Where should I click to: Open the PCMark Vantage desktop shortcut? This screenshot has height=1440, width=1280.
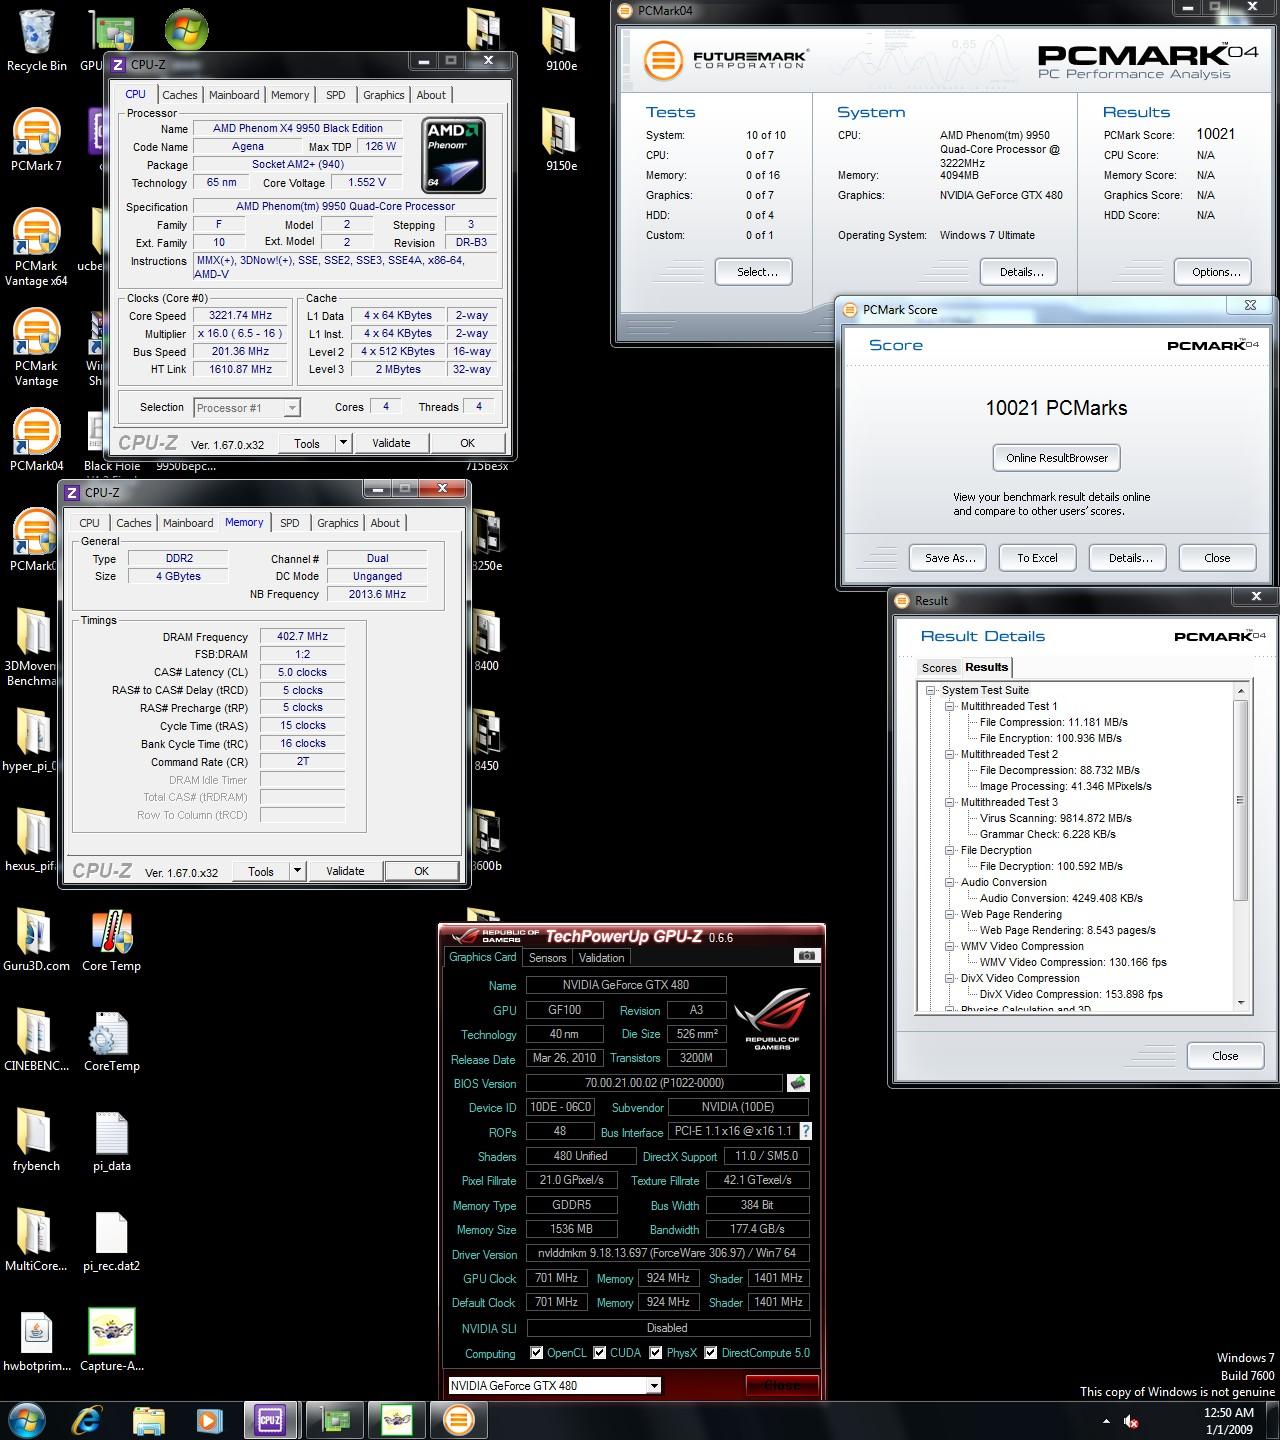point(37,347)
